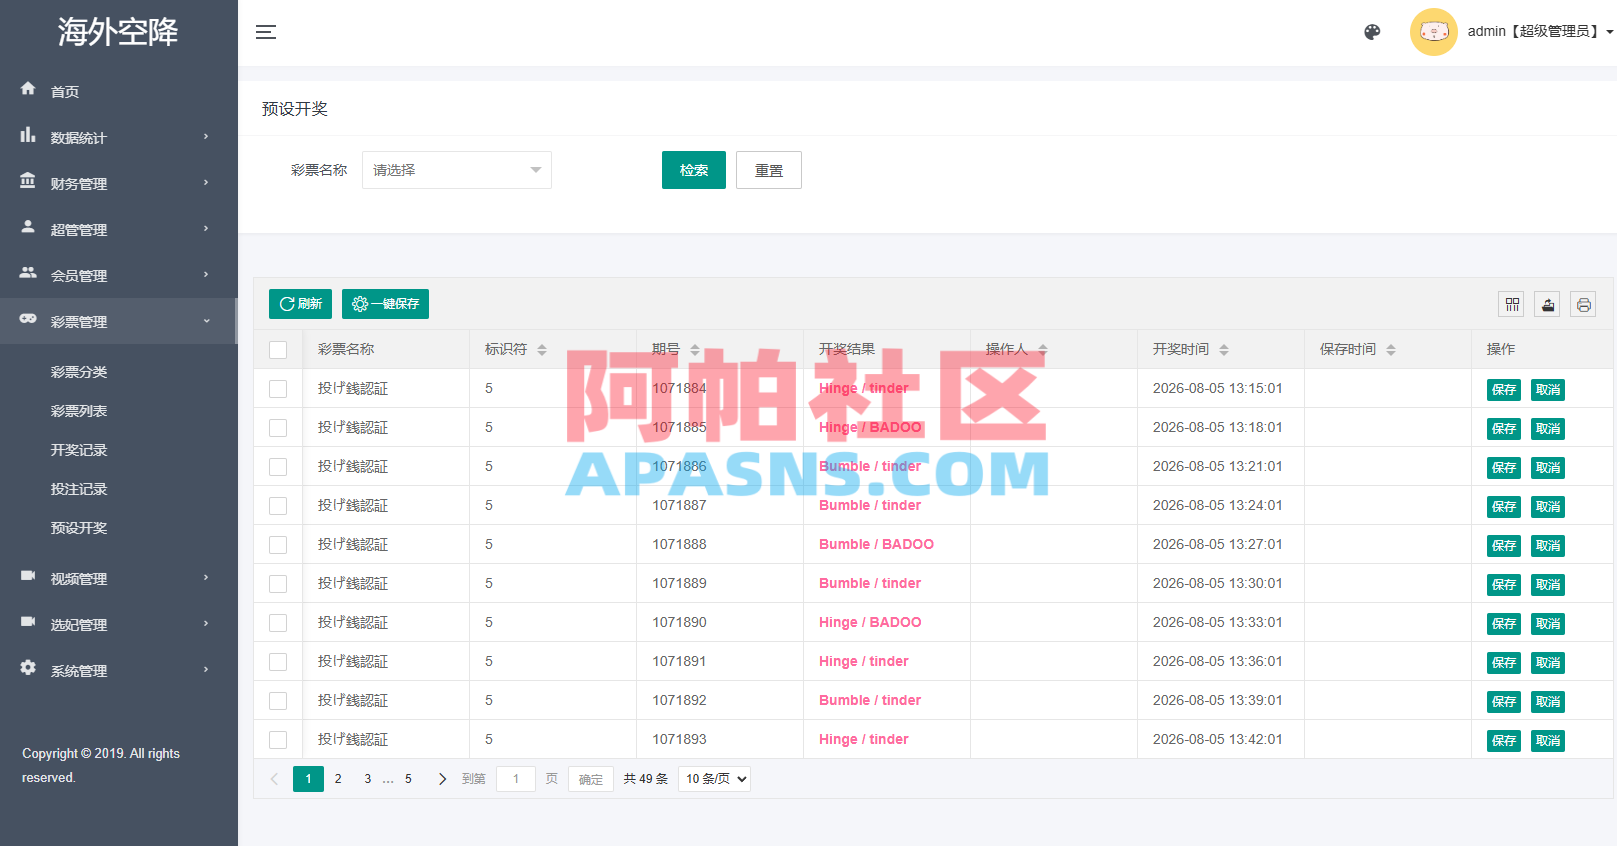
Task: Click the gamepad icon for 彩票管理
Action: [28, 318]
